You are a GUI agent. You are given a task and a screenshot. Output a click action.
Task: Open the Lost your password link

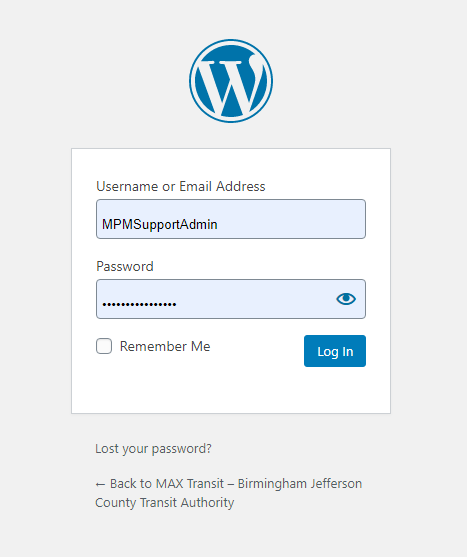[153, 449]
